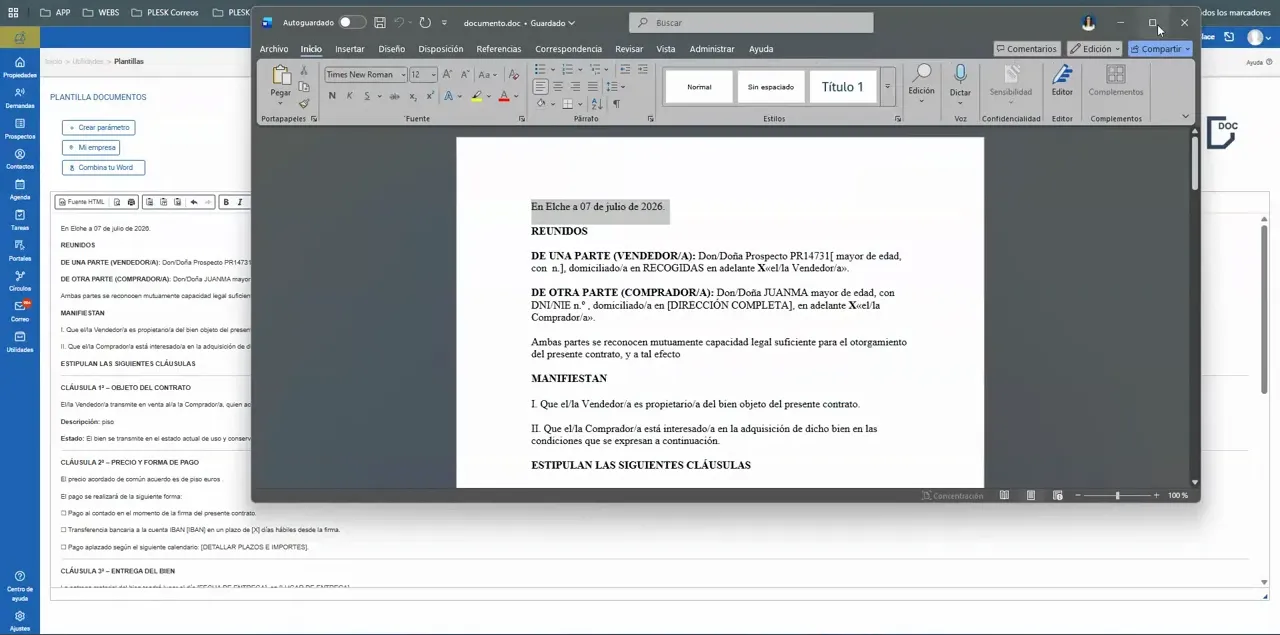Click the increase font size icon

click(447, 74)
